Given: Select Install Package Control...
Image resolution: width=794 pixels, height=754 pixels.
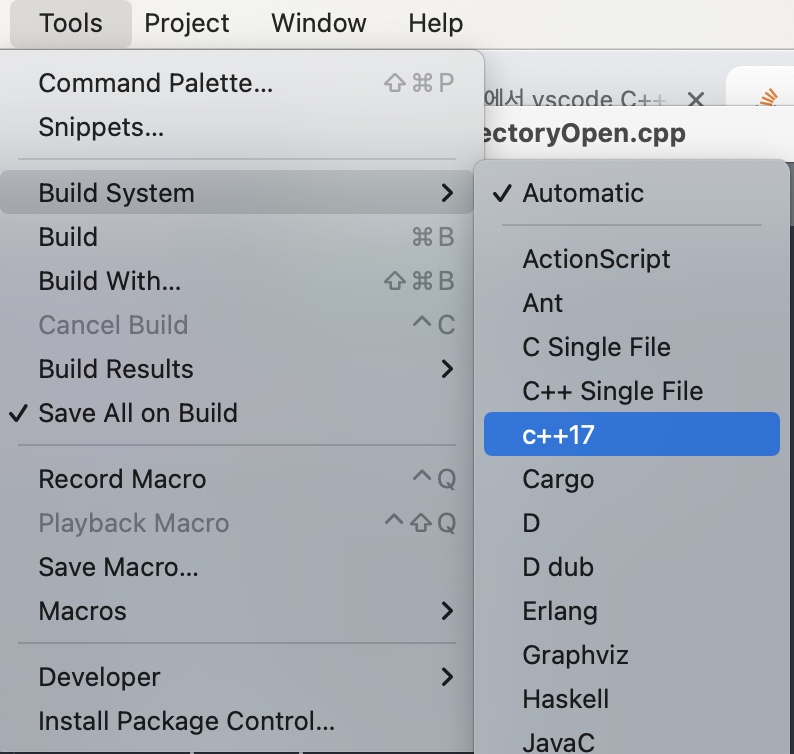Looking at the screenshot, I should 236,721.
